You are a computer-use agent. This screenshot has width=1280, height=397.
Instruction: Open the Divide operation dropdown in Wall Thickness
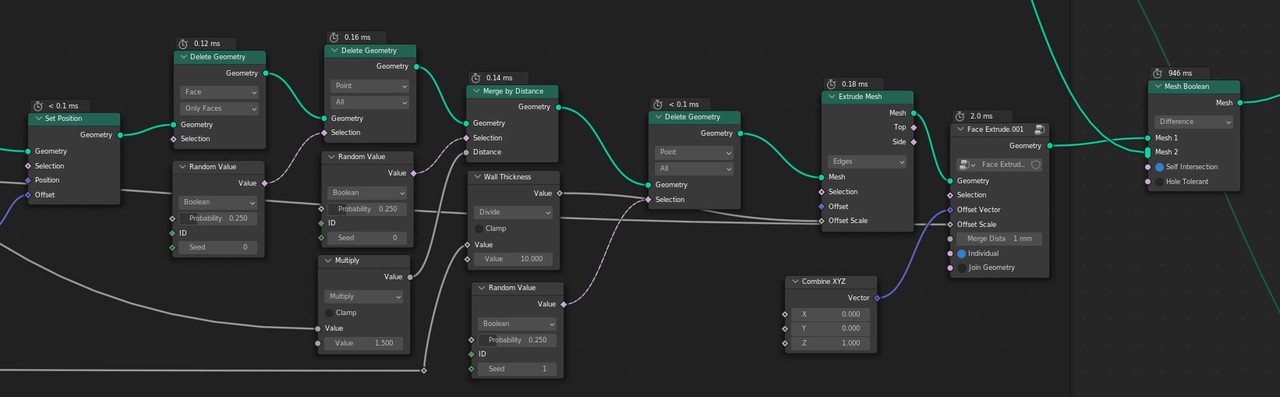click(513, 212)
